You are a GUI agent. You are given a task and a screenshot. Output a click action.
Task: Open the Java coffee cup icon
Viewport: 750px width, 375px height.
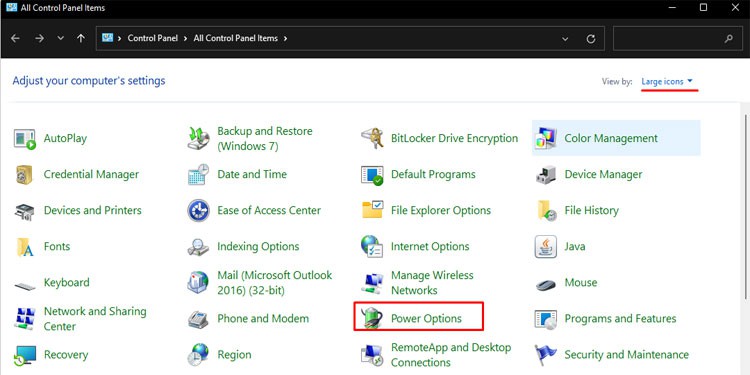(546, 247)
